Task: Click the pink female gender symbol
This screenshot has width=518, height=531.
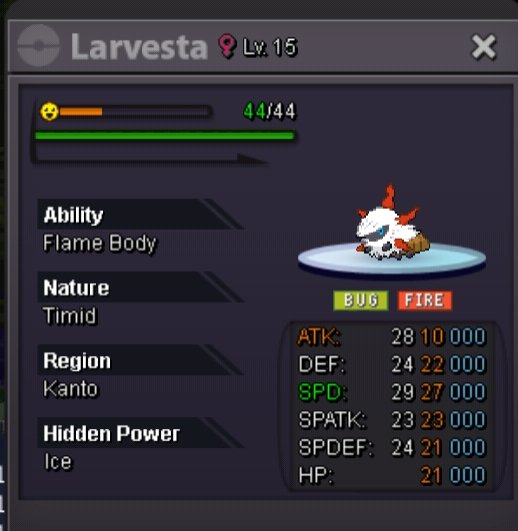Action: click(x=226, y=46)
